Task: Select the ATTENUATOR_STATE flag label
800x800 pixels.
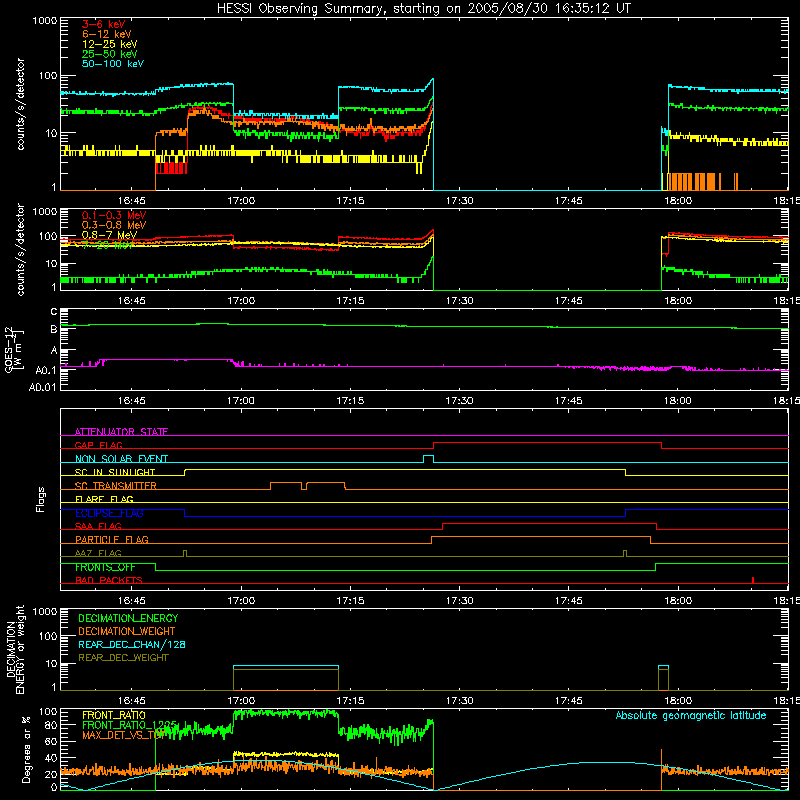Action: [121, 432]
